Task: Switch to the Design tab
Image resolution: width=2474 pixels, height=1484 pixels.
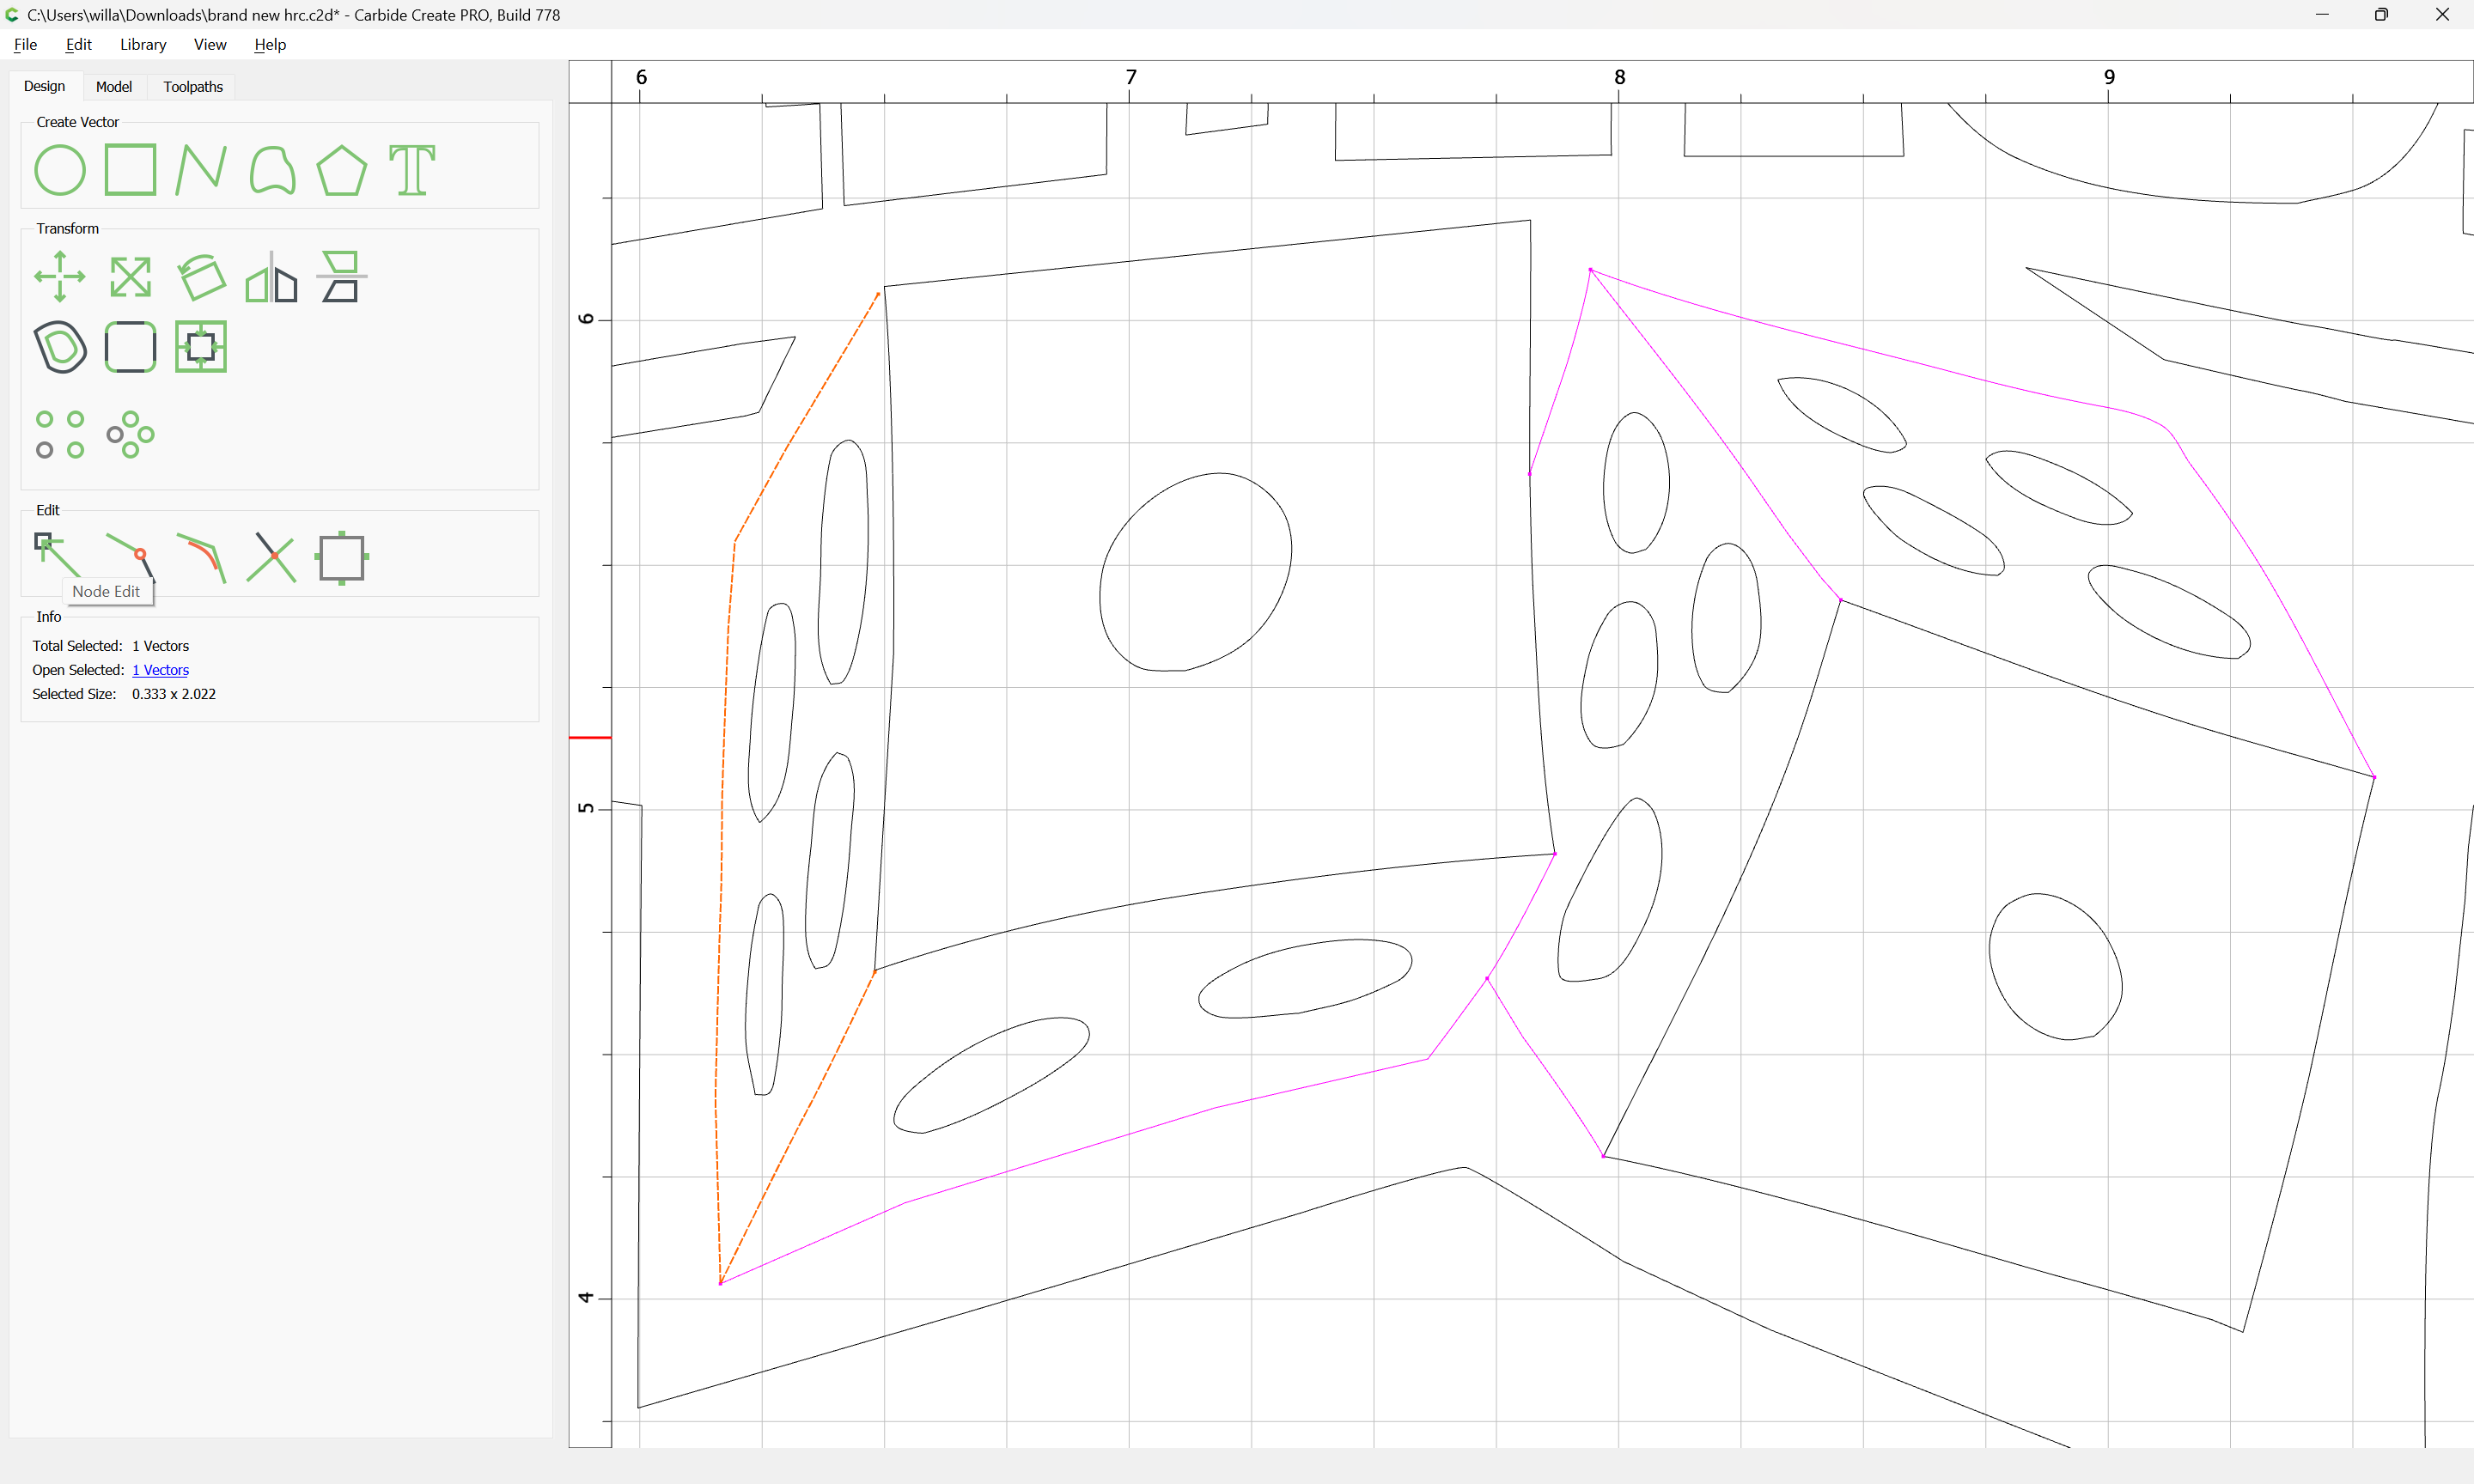Action: click(x=44, y=86)
